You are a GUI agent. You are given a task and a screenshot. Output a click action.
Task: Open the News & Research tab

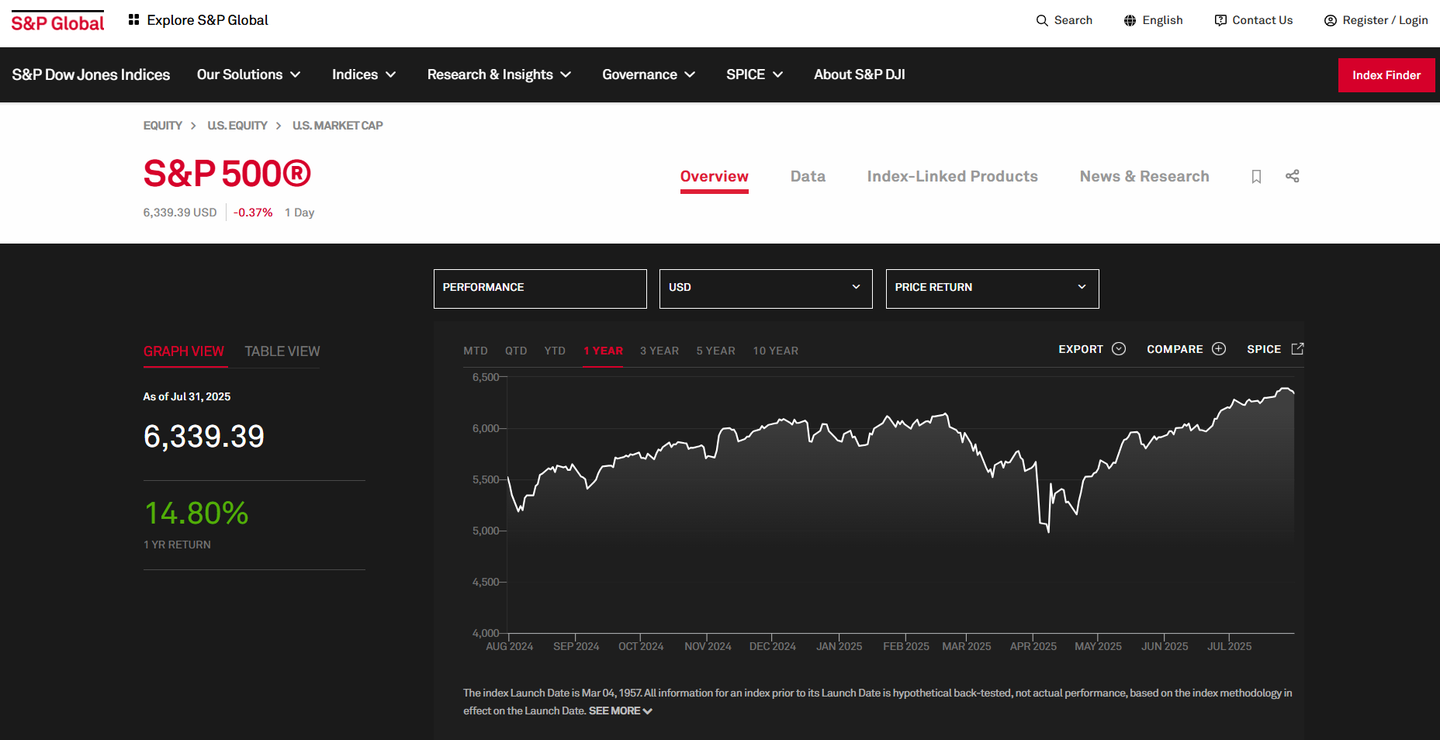(1144, 176)
